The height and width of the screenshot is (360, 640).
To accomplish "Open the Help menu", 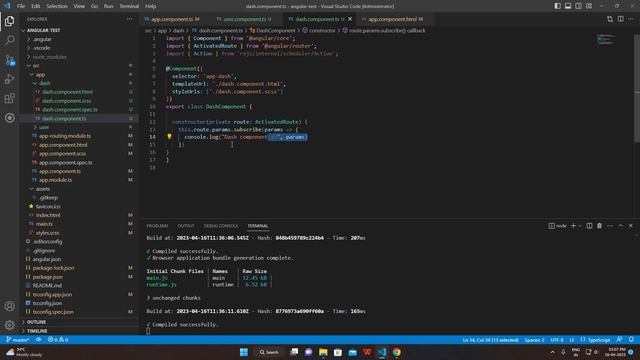I will [151, 6].
